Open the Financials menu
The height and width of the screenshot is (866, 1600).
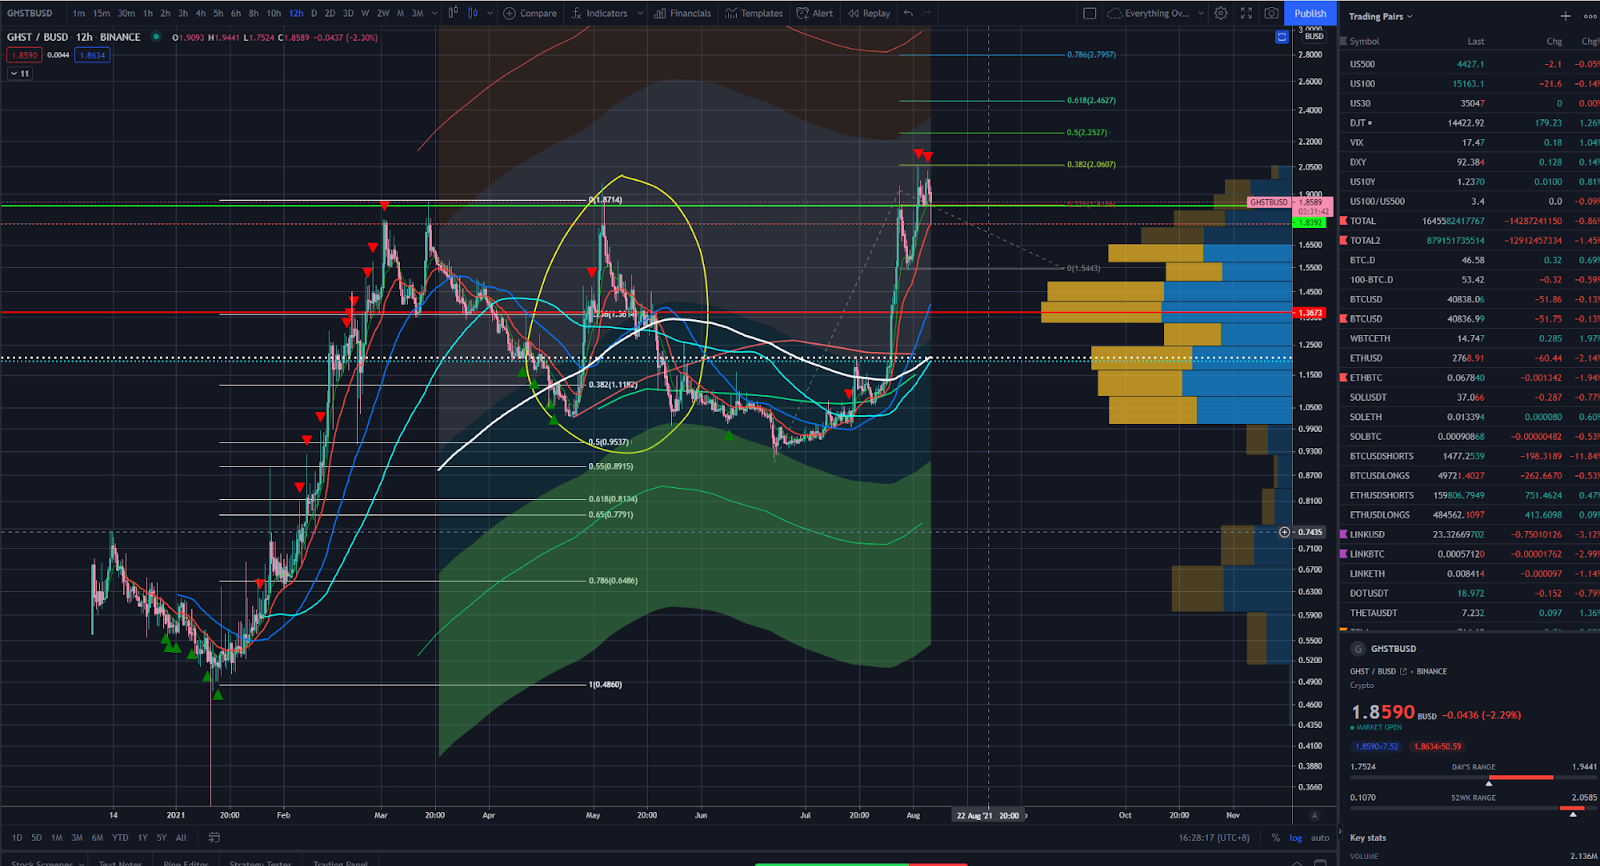[683, 13]
